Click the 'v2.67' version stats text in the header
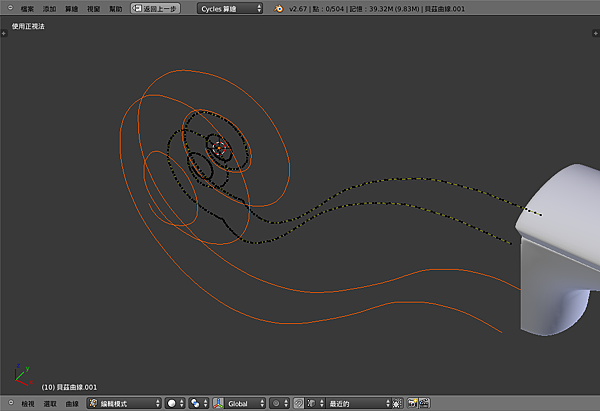The height and width of the screenshot is (411, 600). [x=377, y=8]
